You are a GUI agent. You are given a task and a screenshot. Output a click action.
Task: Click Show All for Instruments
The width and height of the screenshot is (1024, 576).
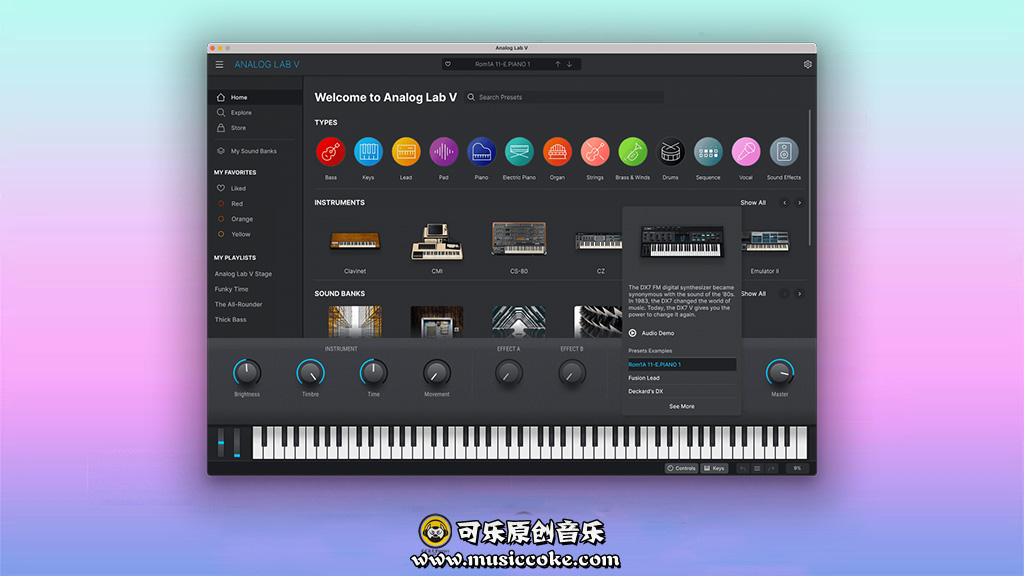click(753, 202)
